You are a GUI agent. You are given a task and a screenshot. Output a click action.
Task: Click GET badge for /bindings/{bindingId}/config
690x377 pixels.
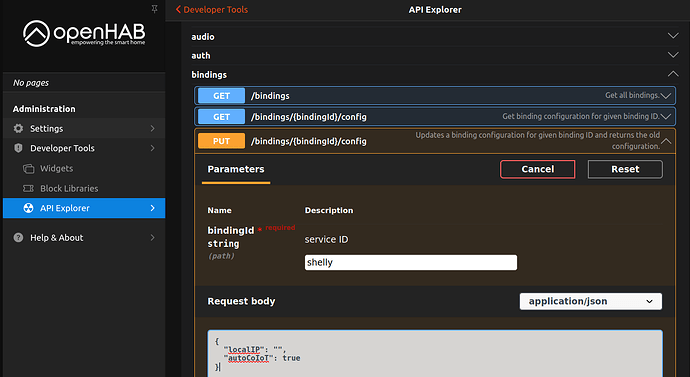coord(221,117)
